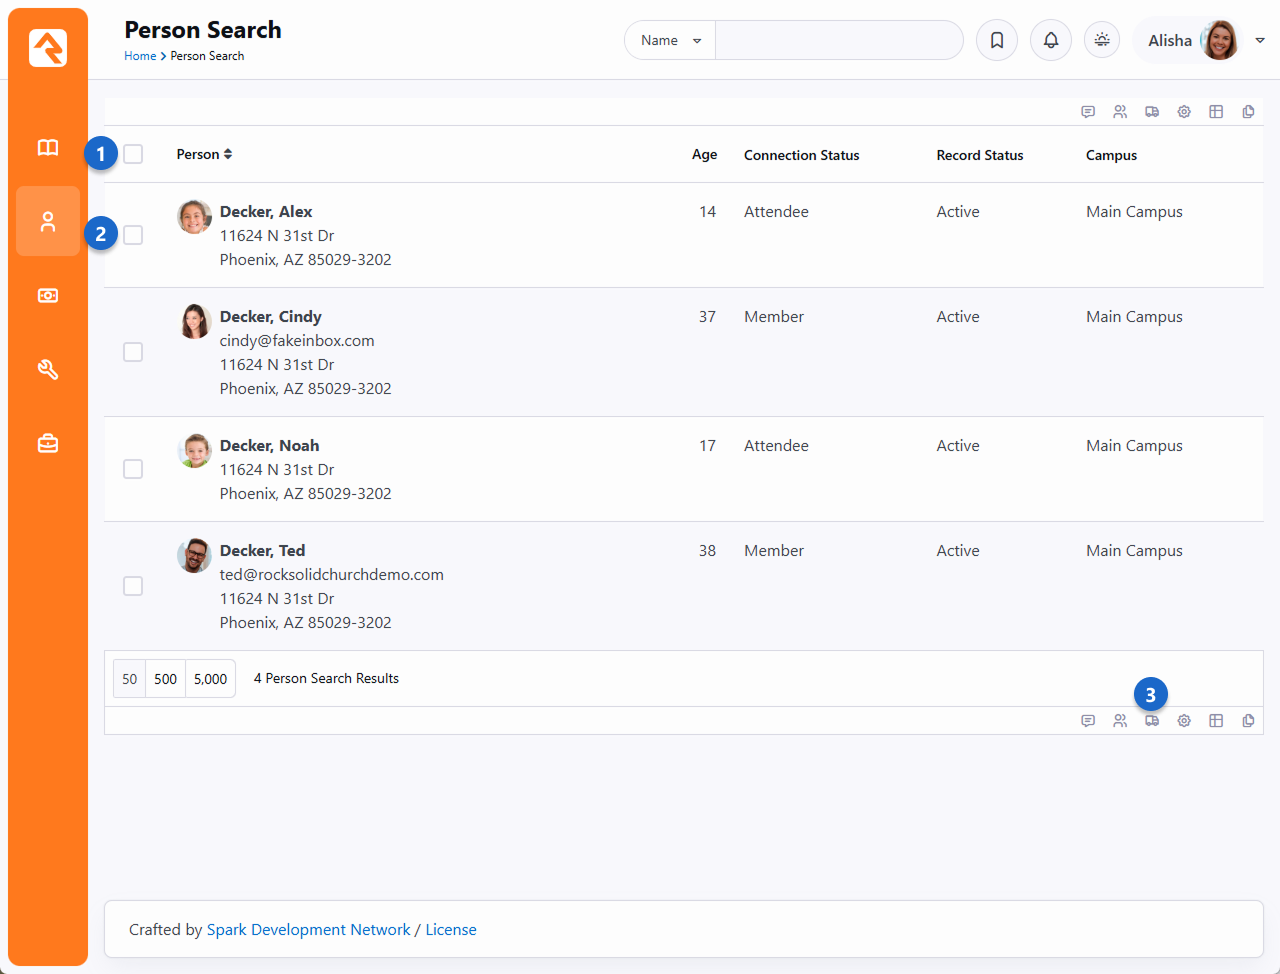
Task: Click the briefcase Admin icon in sidebar
Action: pyautogui.click(x=48, y=444)
